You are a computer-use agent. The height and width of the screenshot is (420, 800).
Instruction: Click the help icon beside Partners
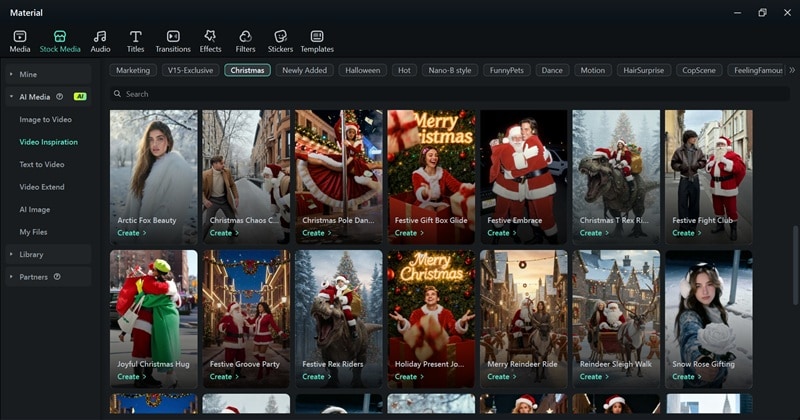tap(57, 277)
